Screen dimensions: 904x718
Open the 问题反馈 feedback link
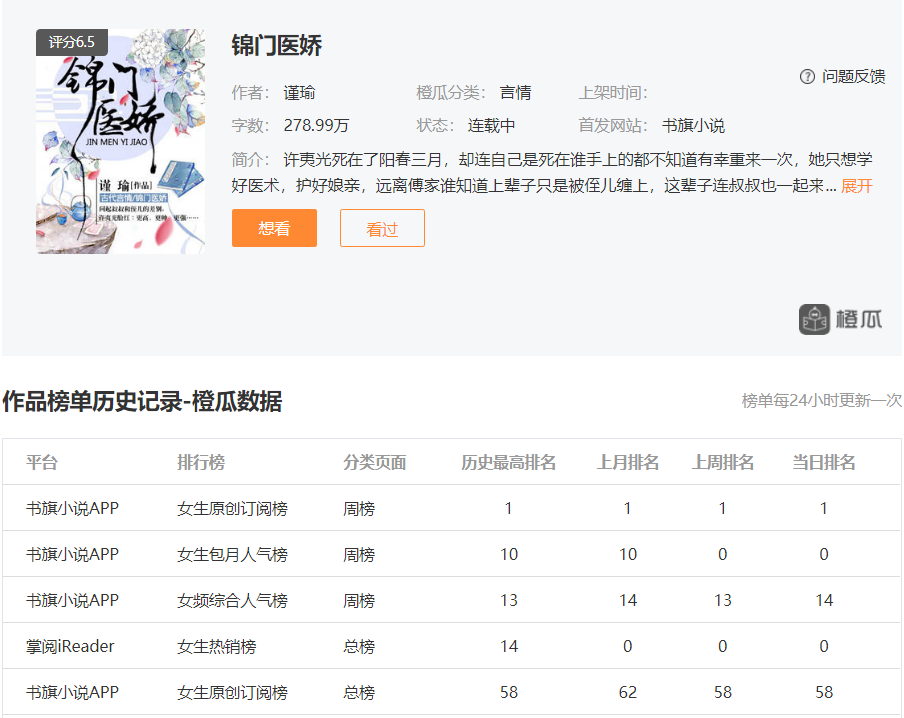[x=853, y=76]
